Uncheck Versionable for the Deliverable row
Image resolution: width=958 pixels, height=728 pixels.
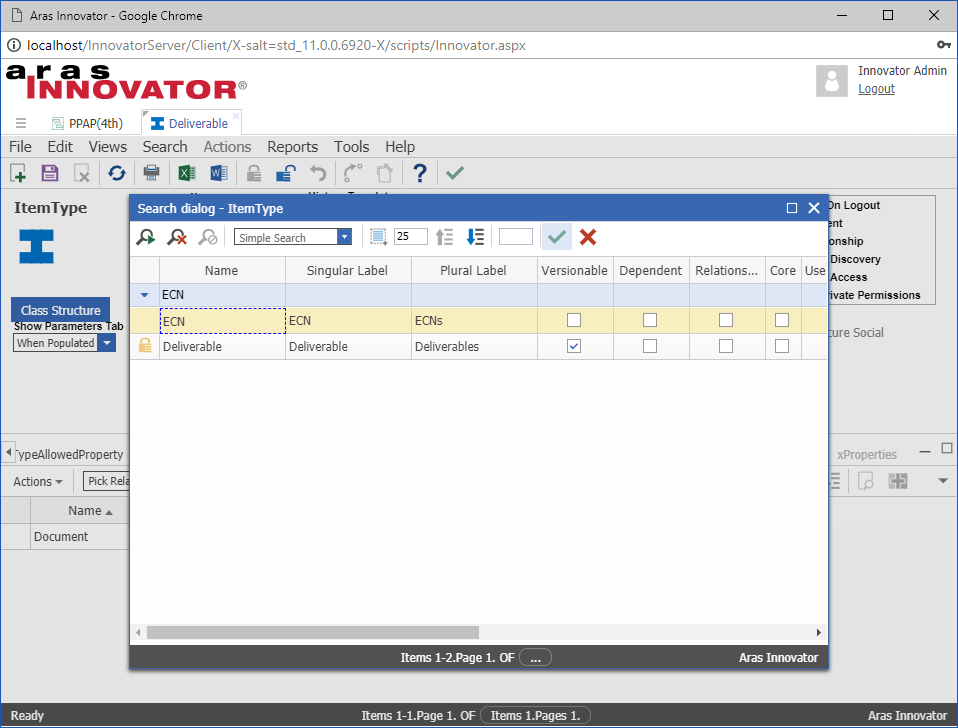574,345
